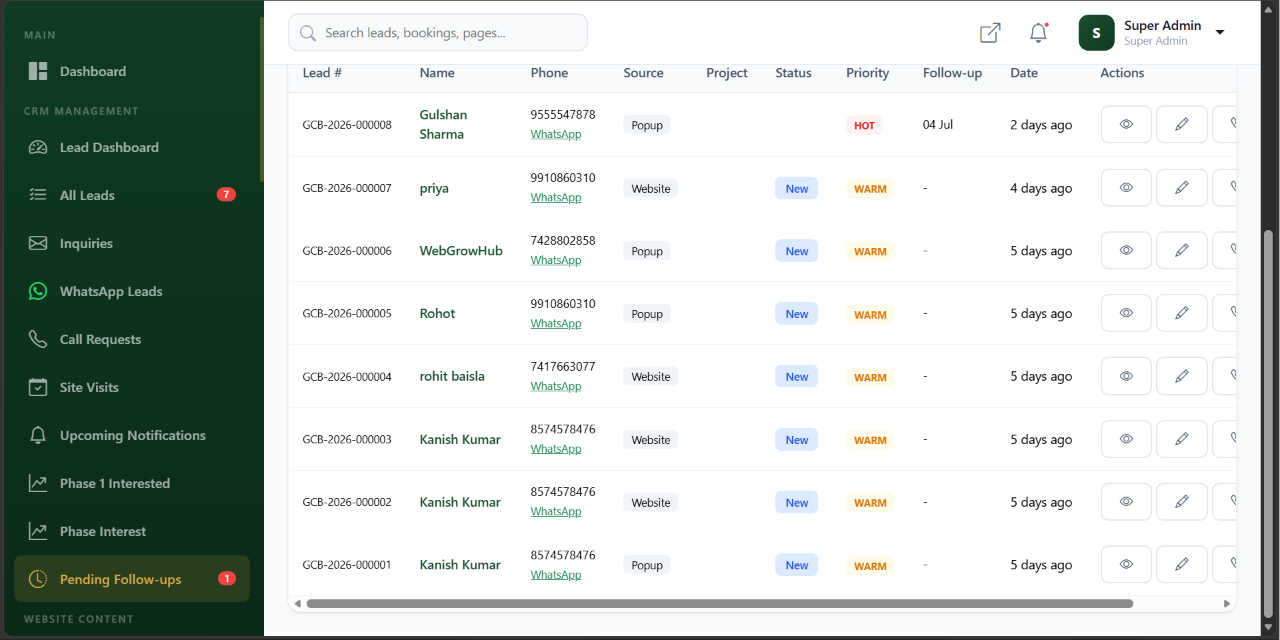Click the WhatsApp Leads icon
Viewport: 1280px width, 640px height.
coord(38,291)
